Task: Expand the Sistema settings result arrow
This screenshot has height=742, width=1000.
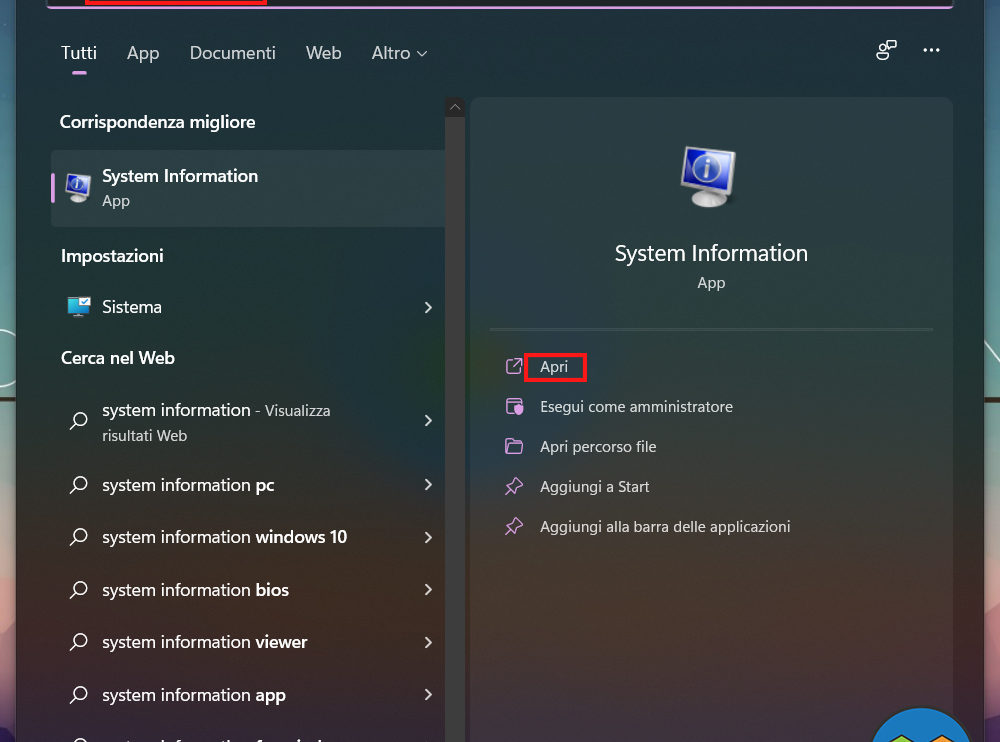Action: pos(428,308)
